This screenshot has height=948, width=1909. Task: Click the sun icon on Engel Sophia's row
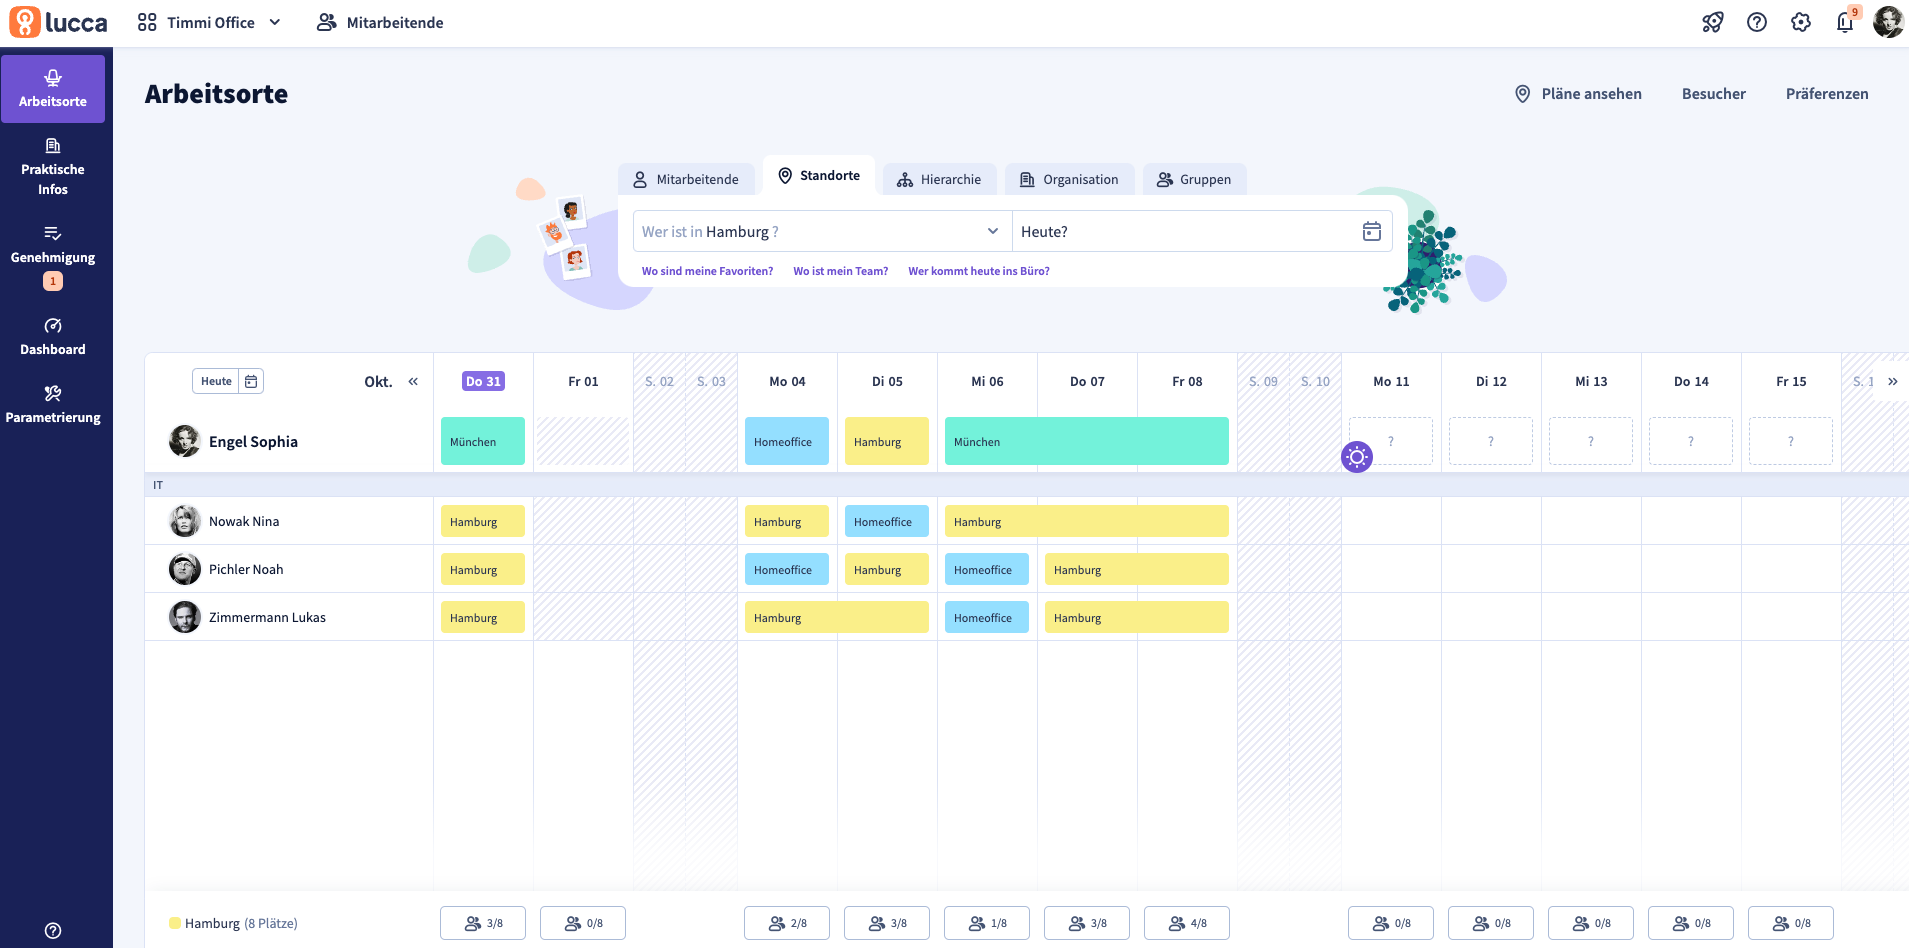[1357, 457]
